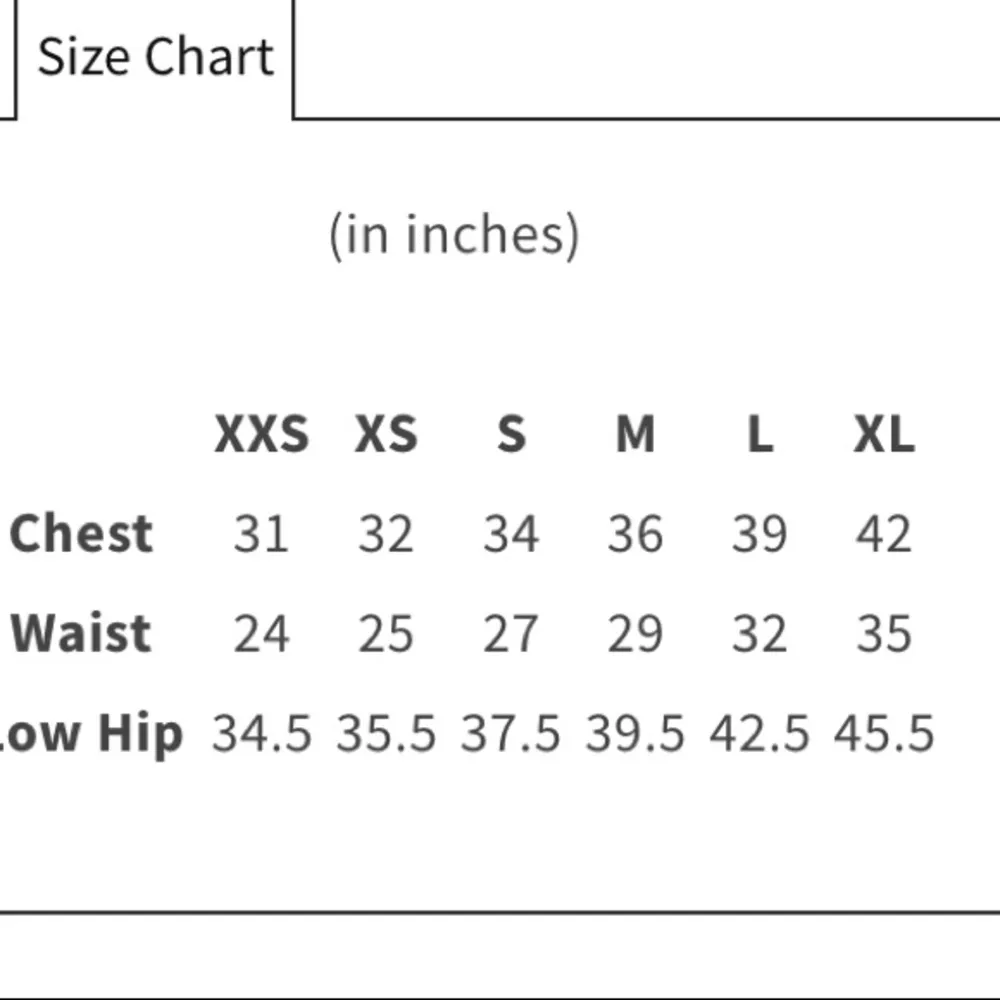1000x1000 pixels.
Task: Click chest measurement 31 for XXS
Action: point(261,533)
